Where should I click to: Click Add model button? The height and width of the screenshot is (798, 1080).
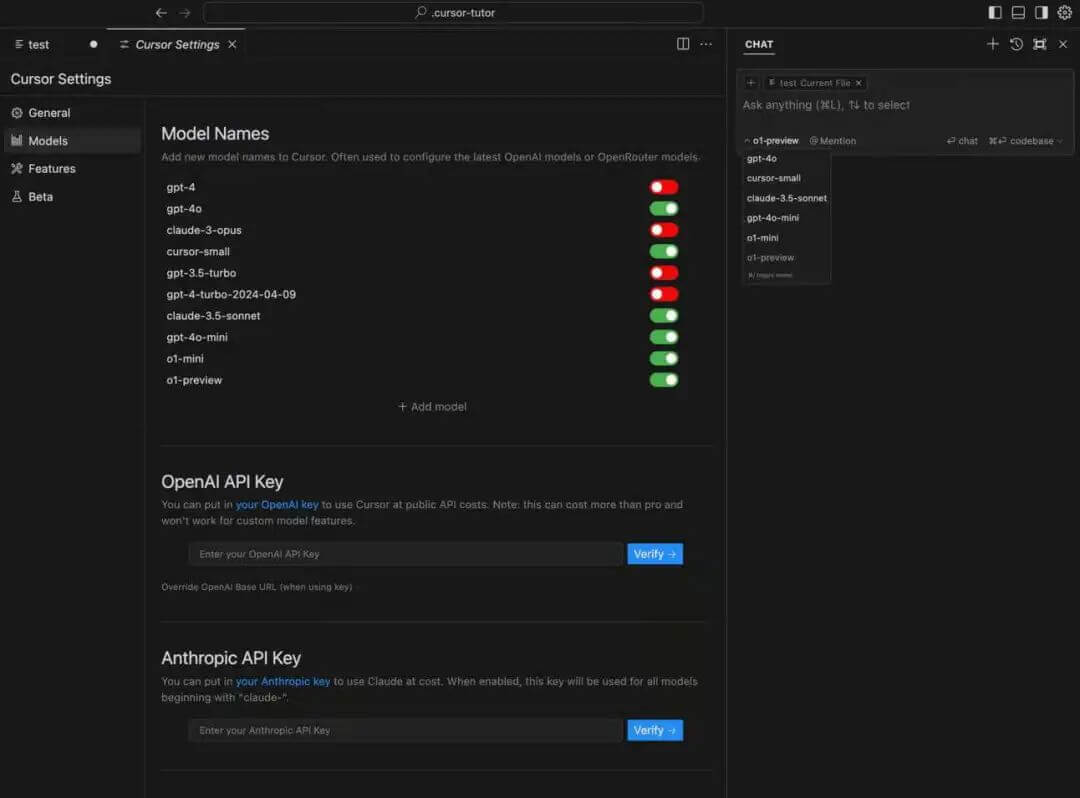pos(432,406)
